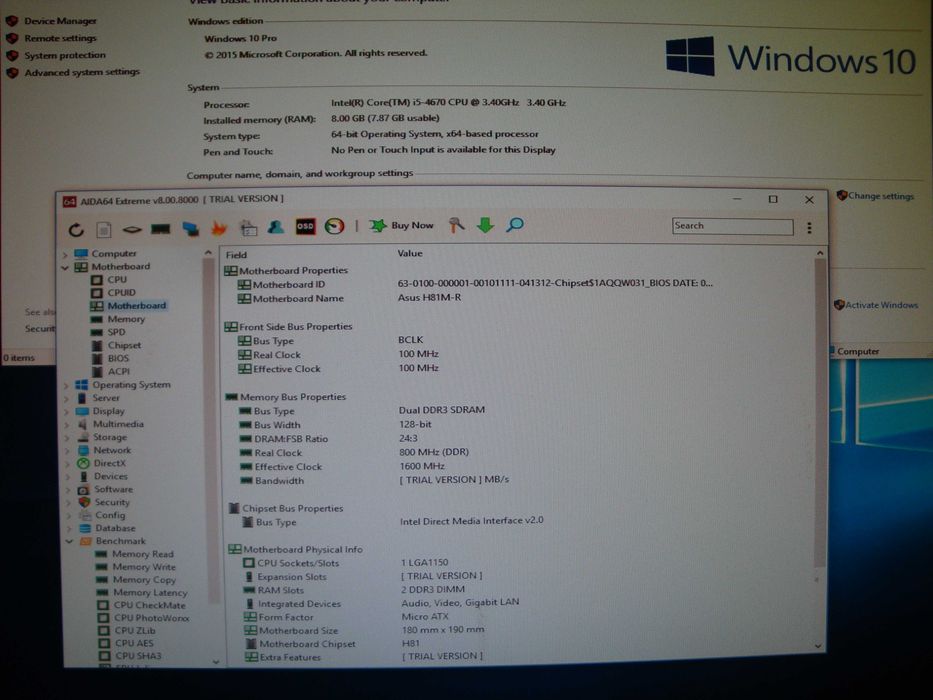Open the blue monitors toolbar icon
933x700 pixels.
[x=190, y=229]
